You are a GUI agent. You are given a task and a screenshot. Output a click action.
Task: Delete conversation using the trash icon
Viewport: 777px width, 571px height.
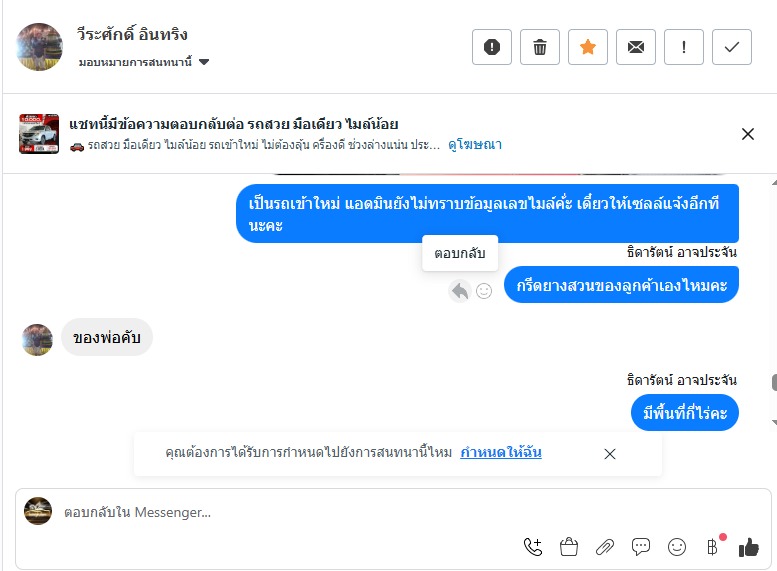[x=540, y=47]
